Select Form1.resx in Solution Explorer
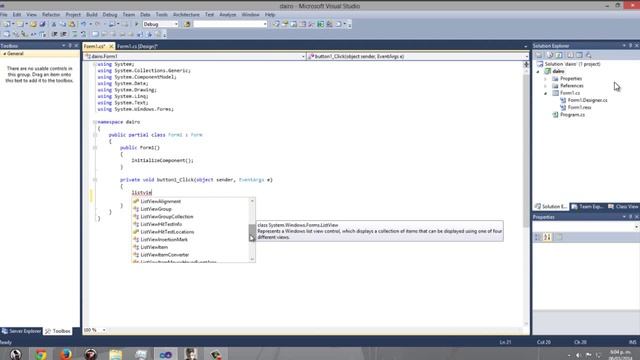The height and width of the screenshot is (360, 640). pyautogui.click(x=579, y=108)
